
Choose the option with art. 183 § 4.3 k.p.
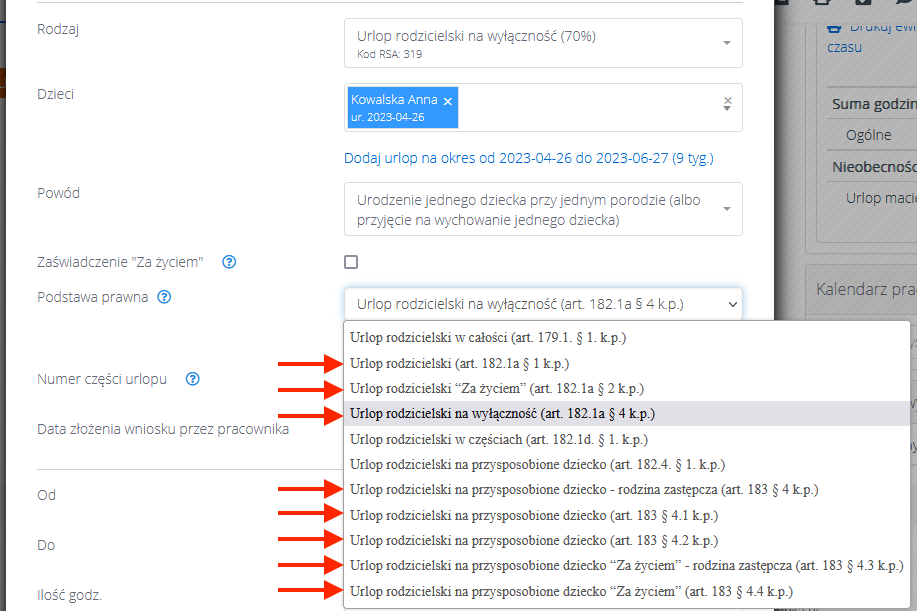coord(627,567)
